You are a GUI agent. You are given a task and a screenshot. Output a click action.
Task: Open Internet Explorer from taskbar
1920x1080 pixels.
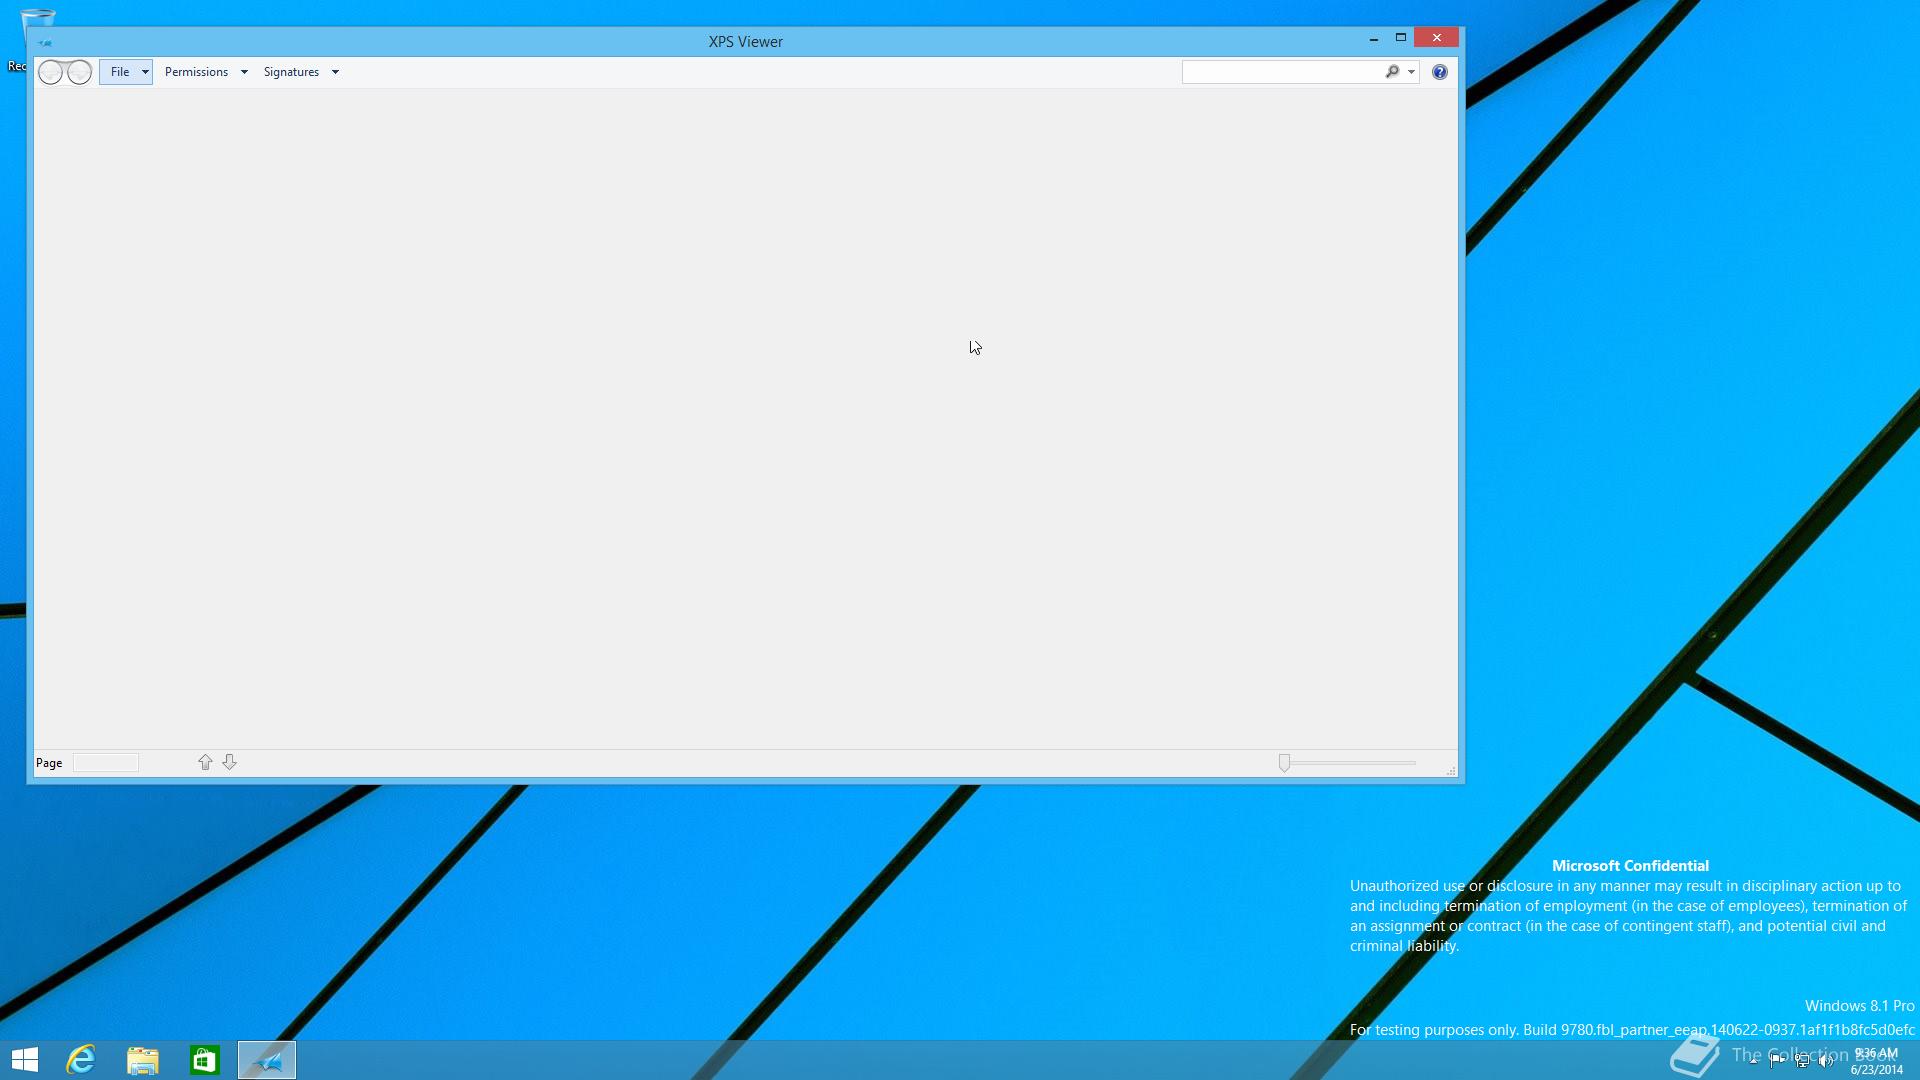click(81, 1059)
